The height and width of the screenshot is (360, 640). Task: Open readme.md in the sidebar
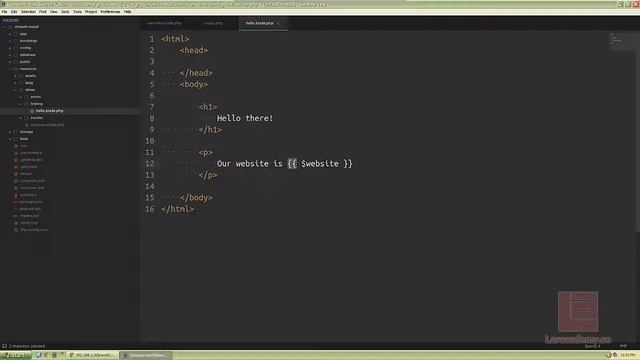[x=30, y=216]
